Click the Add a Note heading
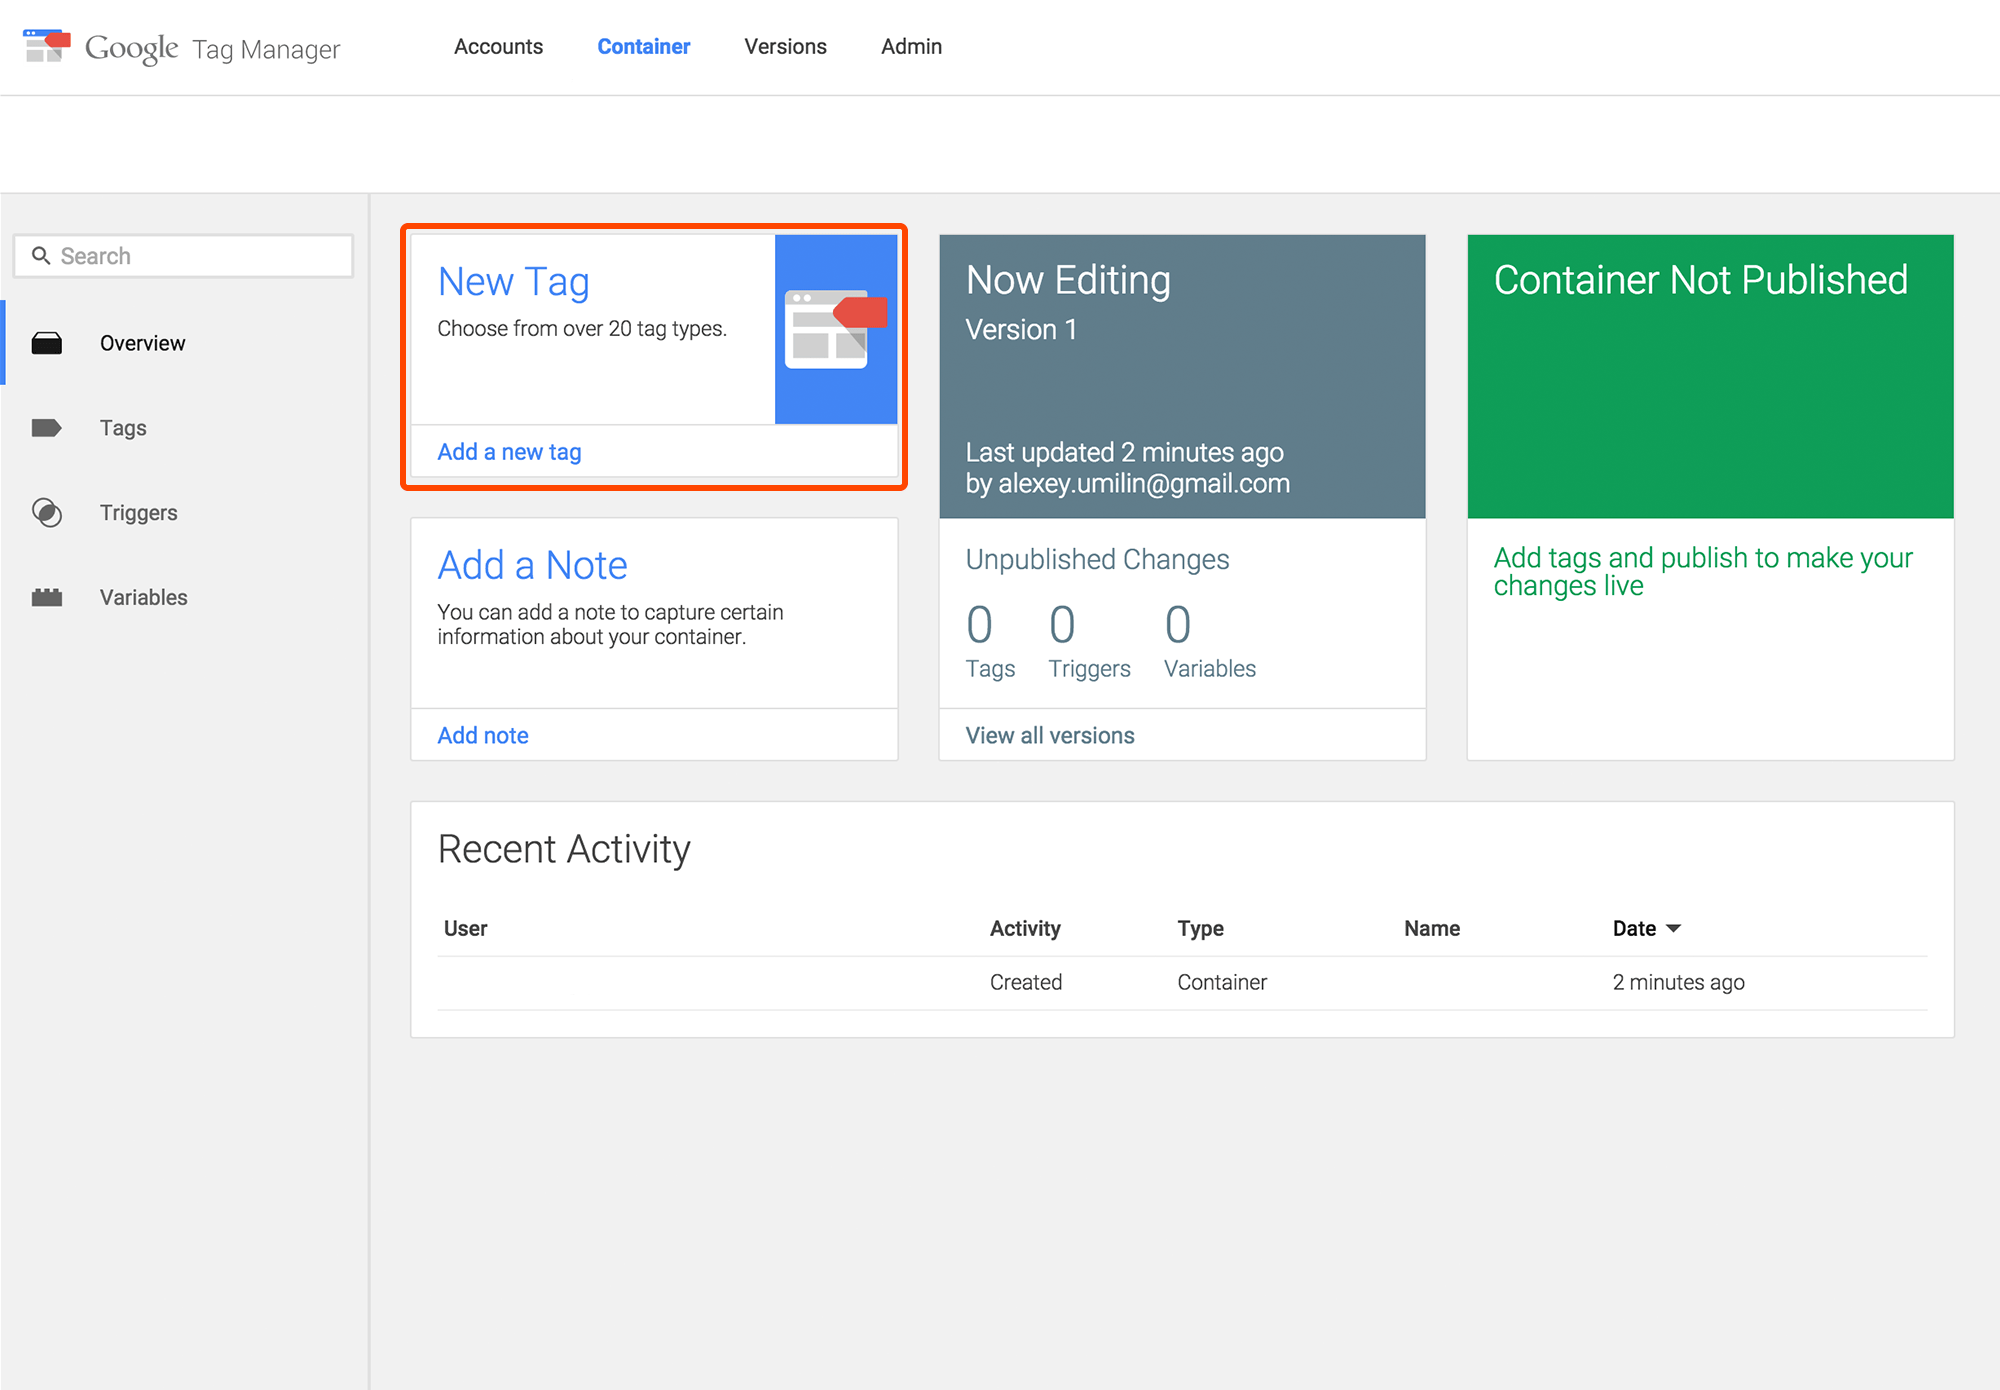This screenshot has height=1390, width=2000. (x=532, y=566)
